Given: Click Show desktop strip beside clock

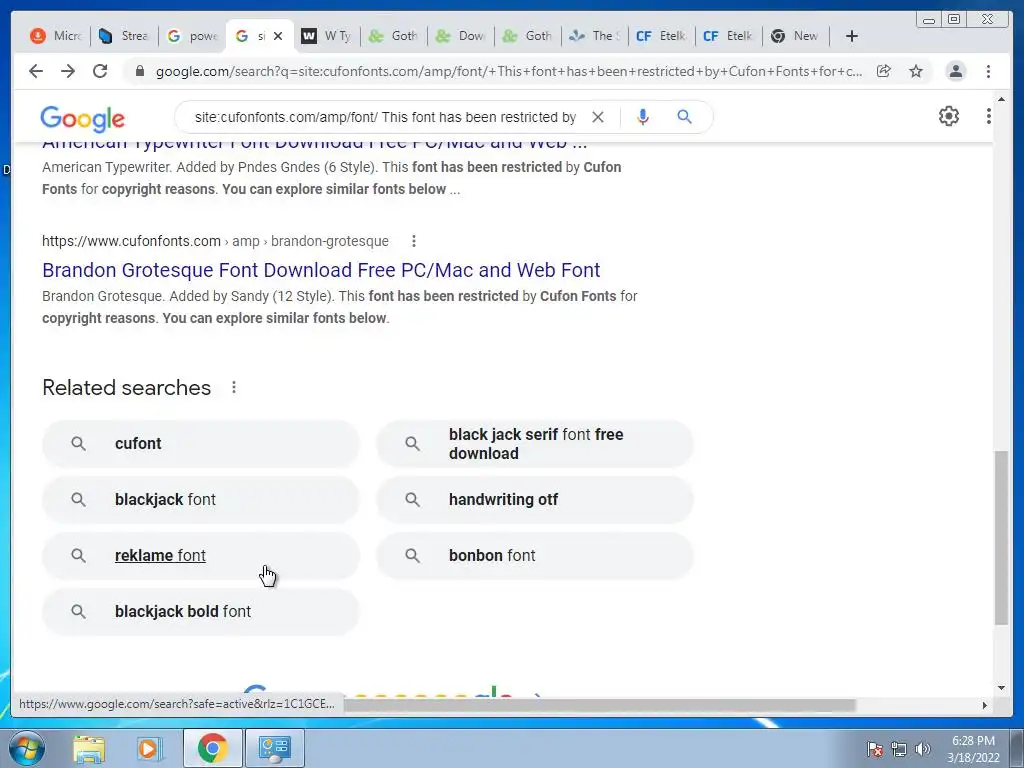Looking at the screenshot, I should tap(1018, 748).
